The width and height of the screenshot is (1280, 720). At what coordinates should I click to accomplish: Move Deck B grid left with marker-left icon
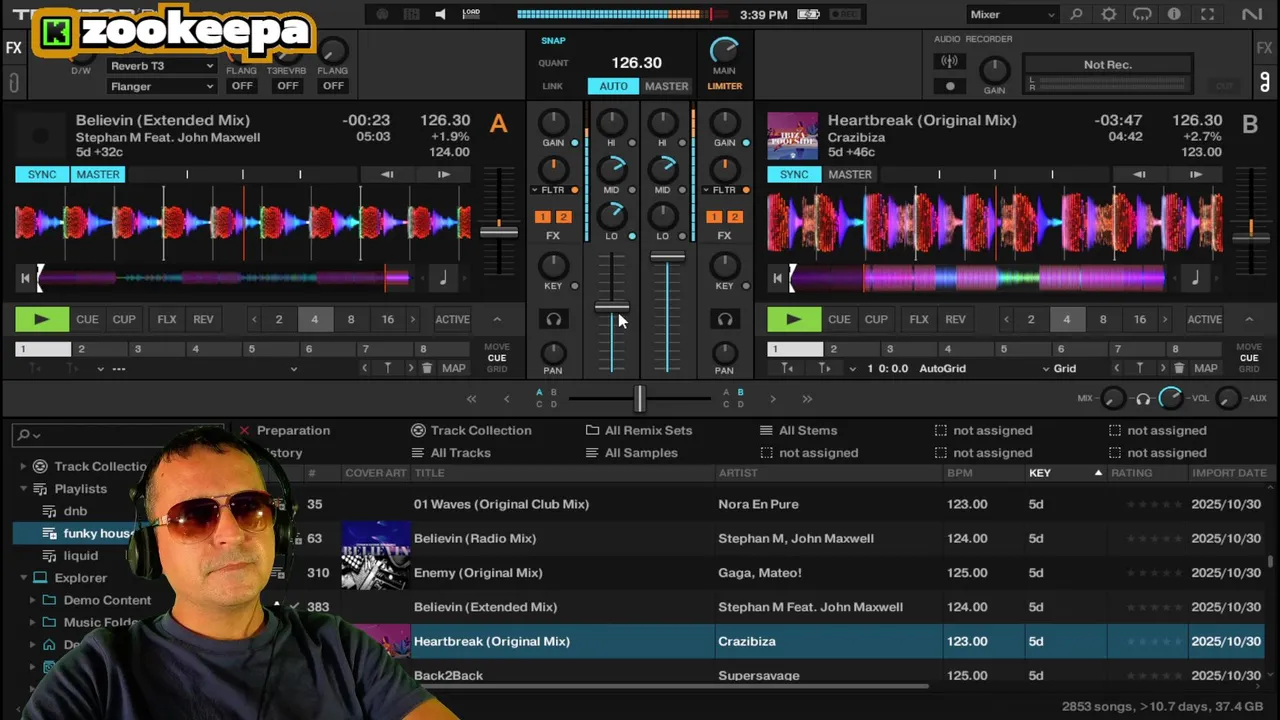click(788, 368)
